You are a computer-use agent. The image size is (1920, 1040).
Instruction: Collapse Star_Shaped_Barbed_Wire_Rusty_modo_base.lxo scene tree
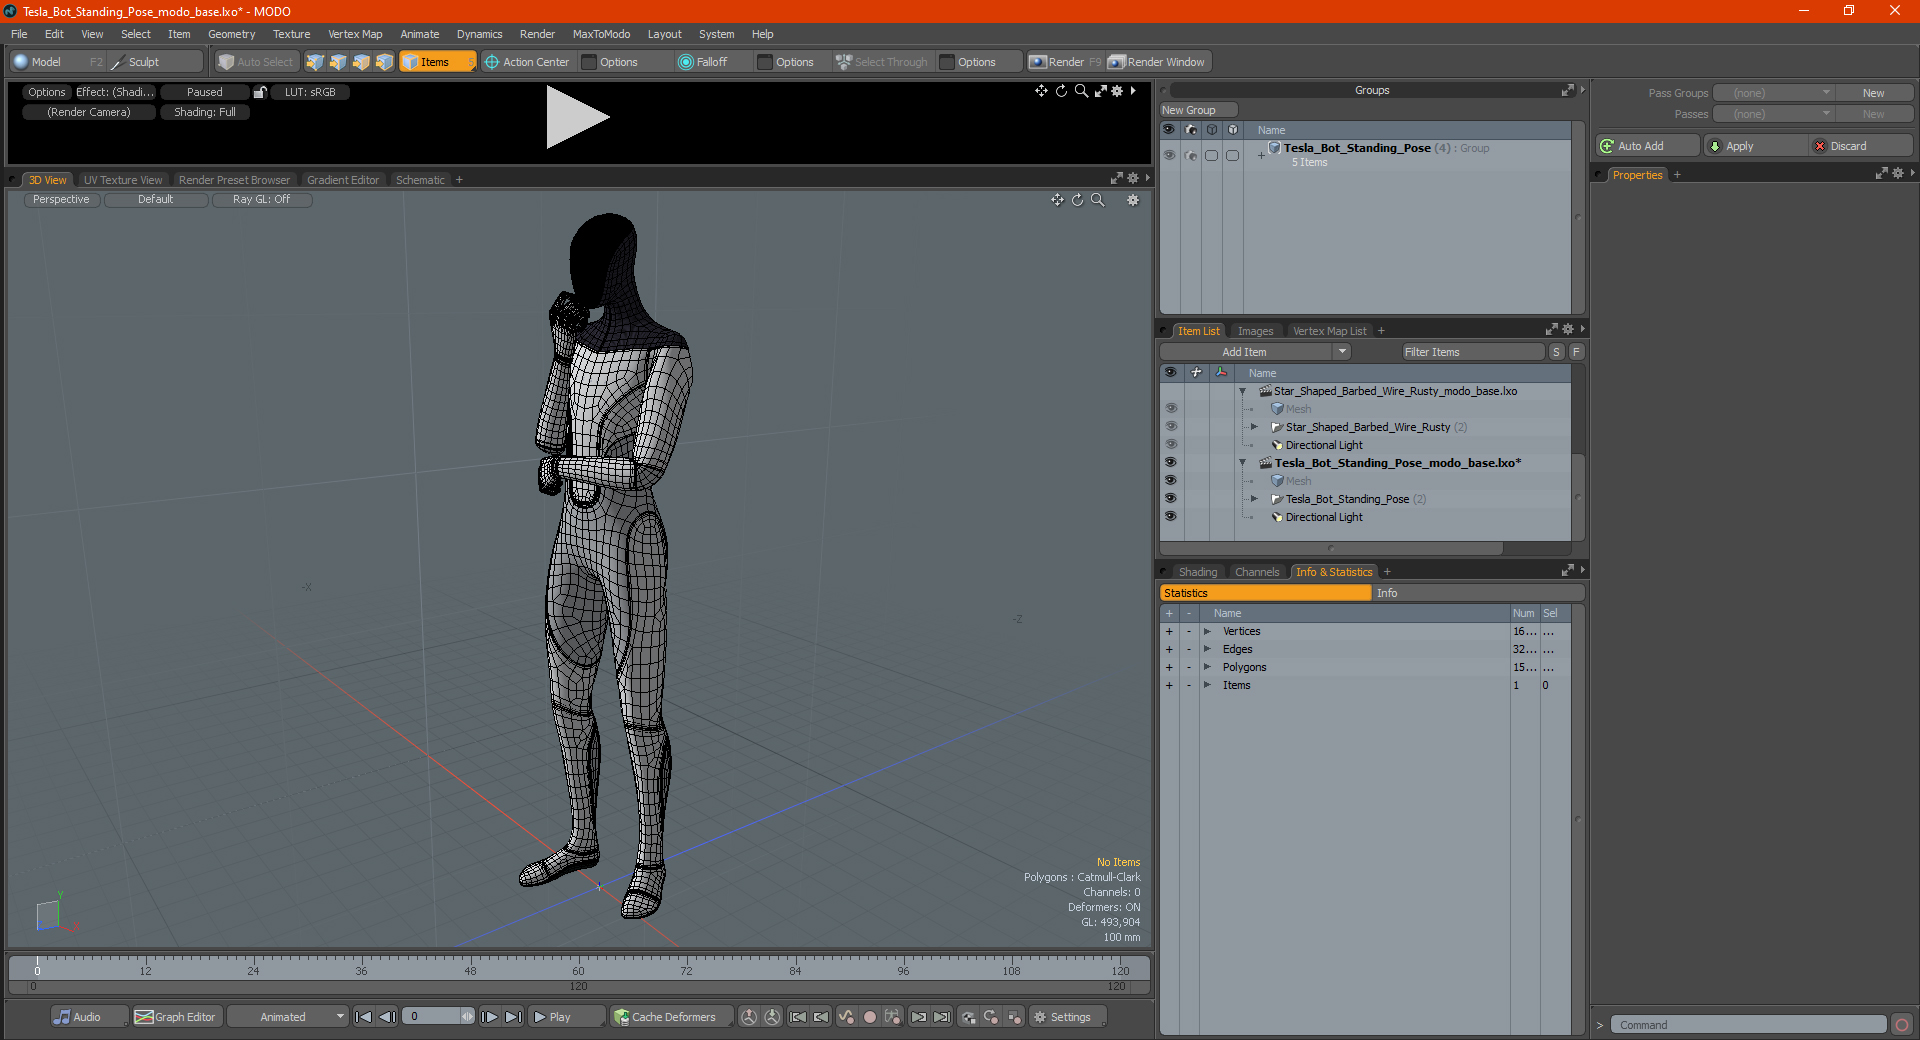[1243, 391]
